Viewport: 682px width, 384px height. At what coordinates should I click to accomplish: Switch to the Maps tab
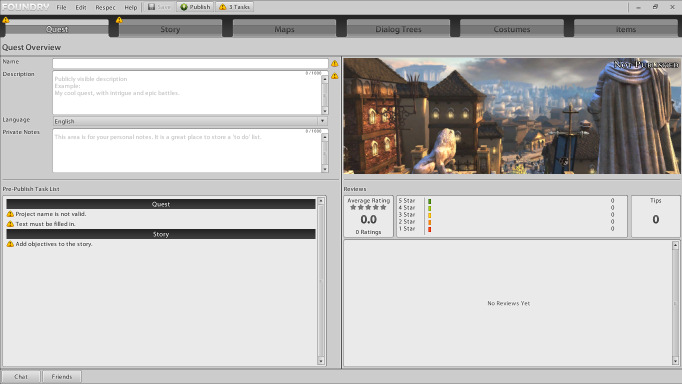[284, 29]
